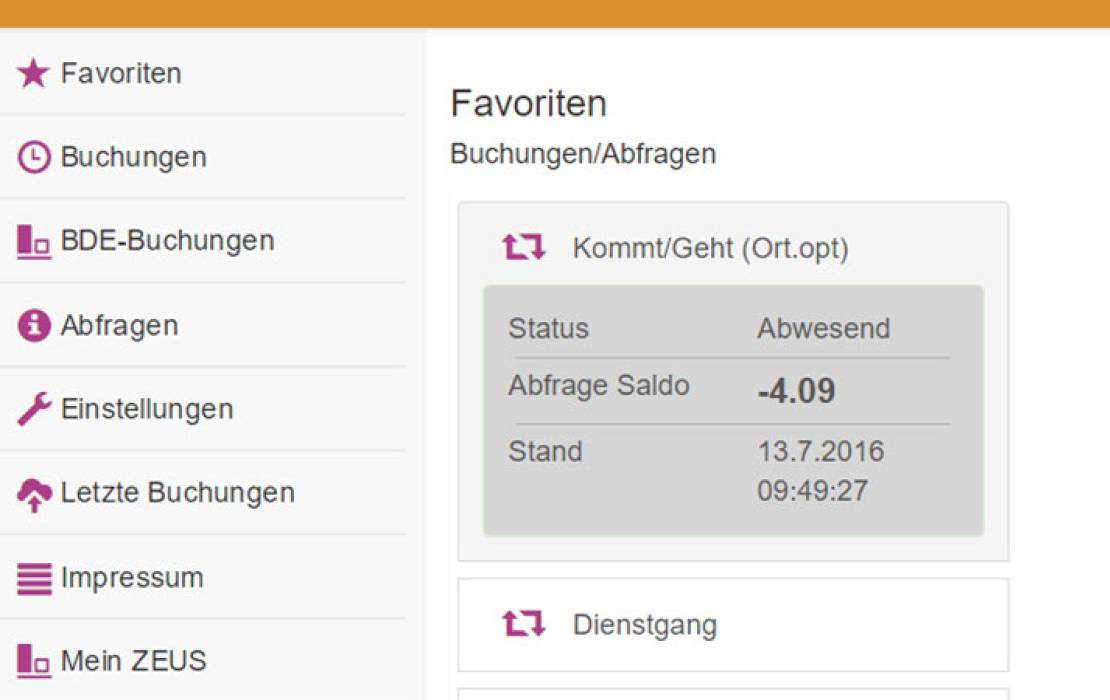Click the Mein ZEUS sidebar icon
The image size is (1110, 700).
(33, 660)
